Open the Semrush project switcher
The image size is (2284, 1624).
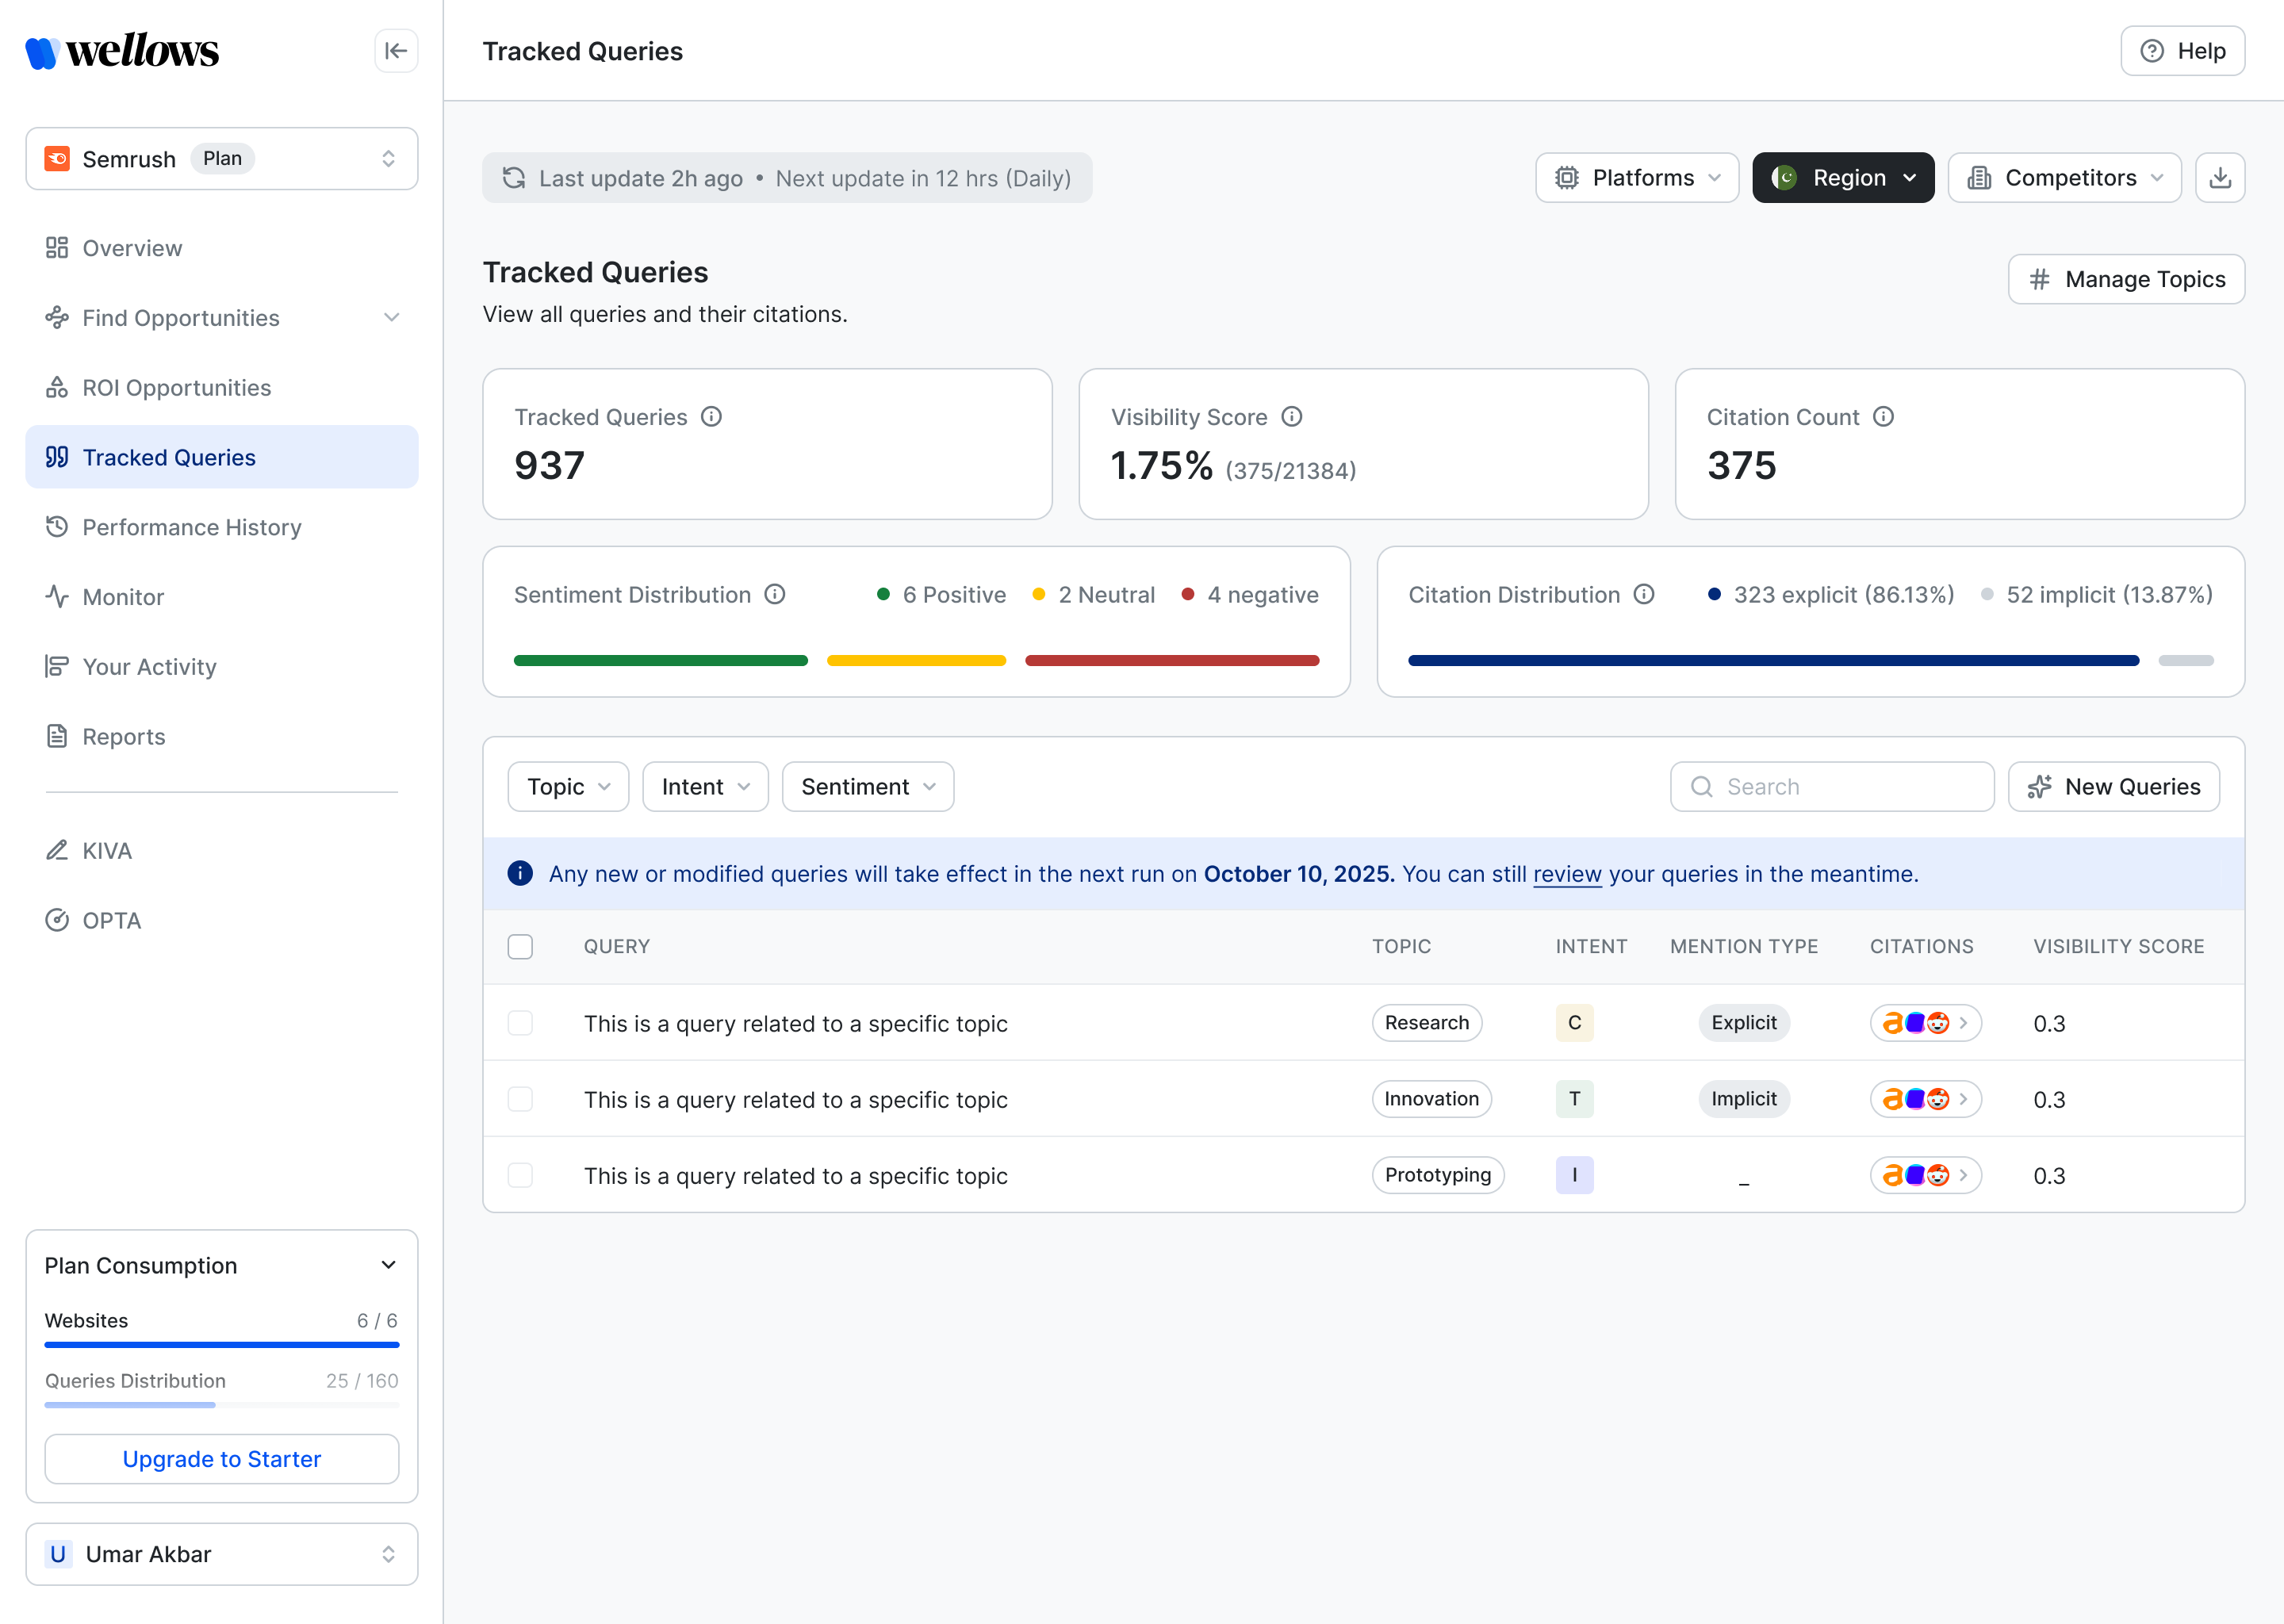pyautogui.click(x=222, y=159)
